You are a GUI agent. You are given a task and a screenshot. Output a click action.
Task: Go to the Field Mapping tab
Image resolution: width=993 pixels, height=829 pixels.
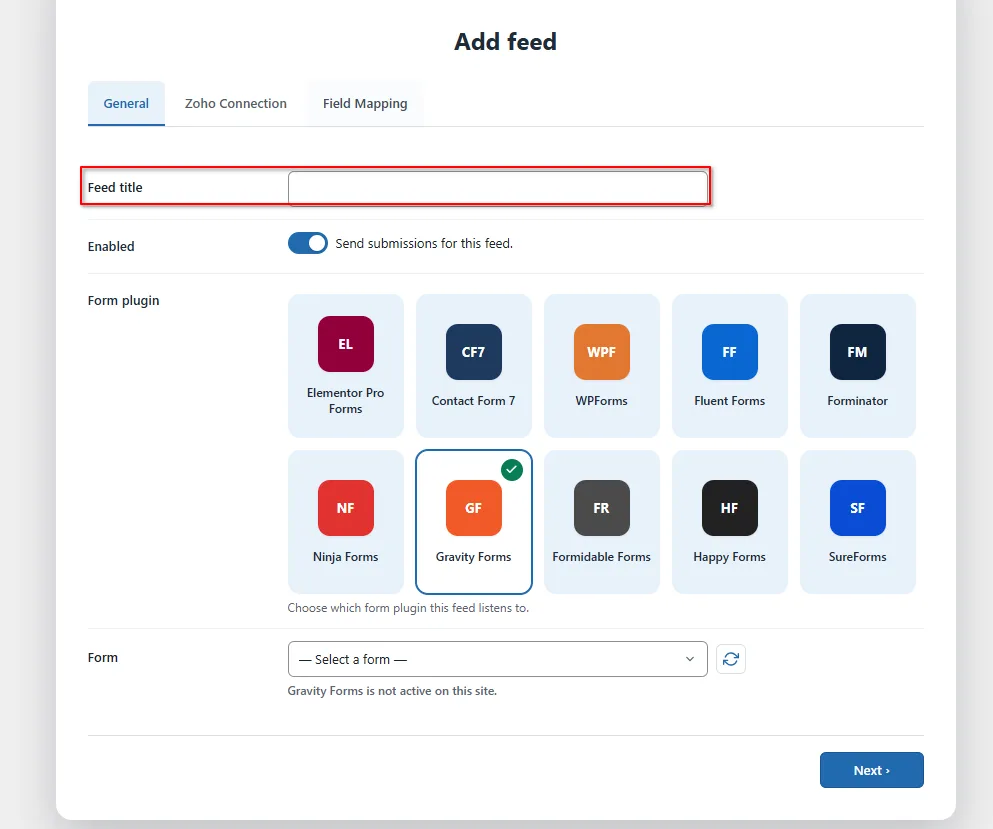(x=365, y=103)
